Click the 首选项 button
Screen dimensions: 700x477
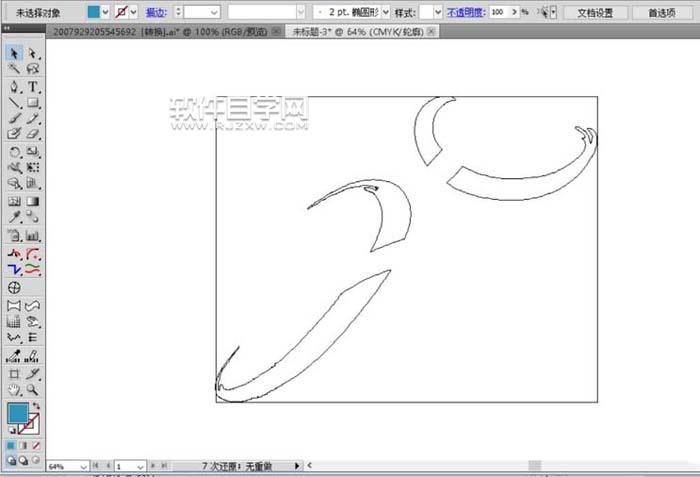point(662,13)
